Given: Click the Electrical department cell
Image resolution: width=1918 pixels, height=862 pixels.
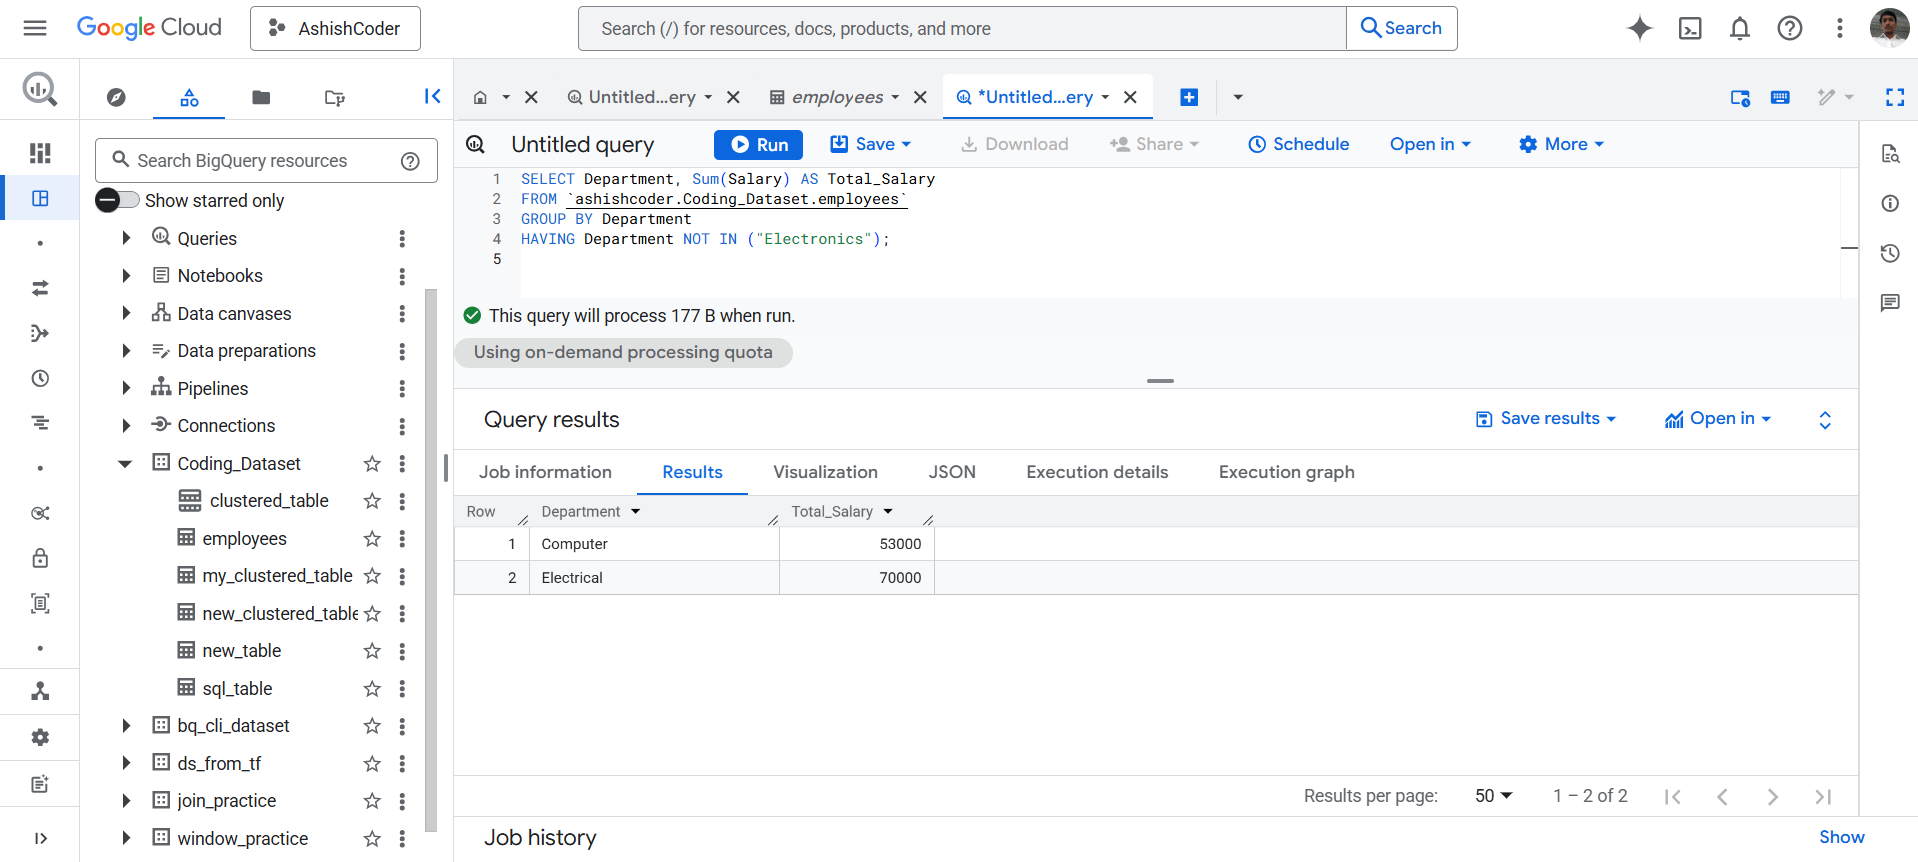Looking at the screenshot, I should pos(654,578).
